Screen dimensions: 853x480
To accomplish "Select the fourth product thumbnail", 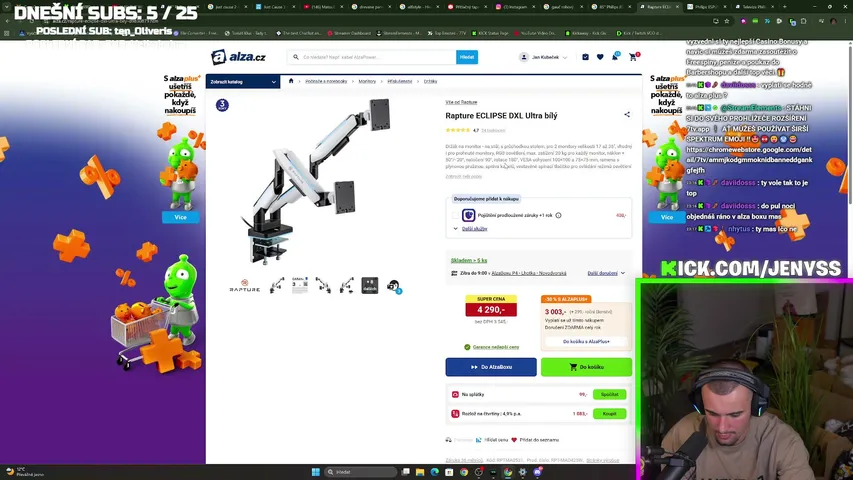I will 323,285.
